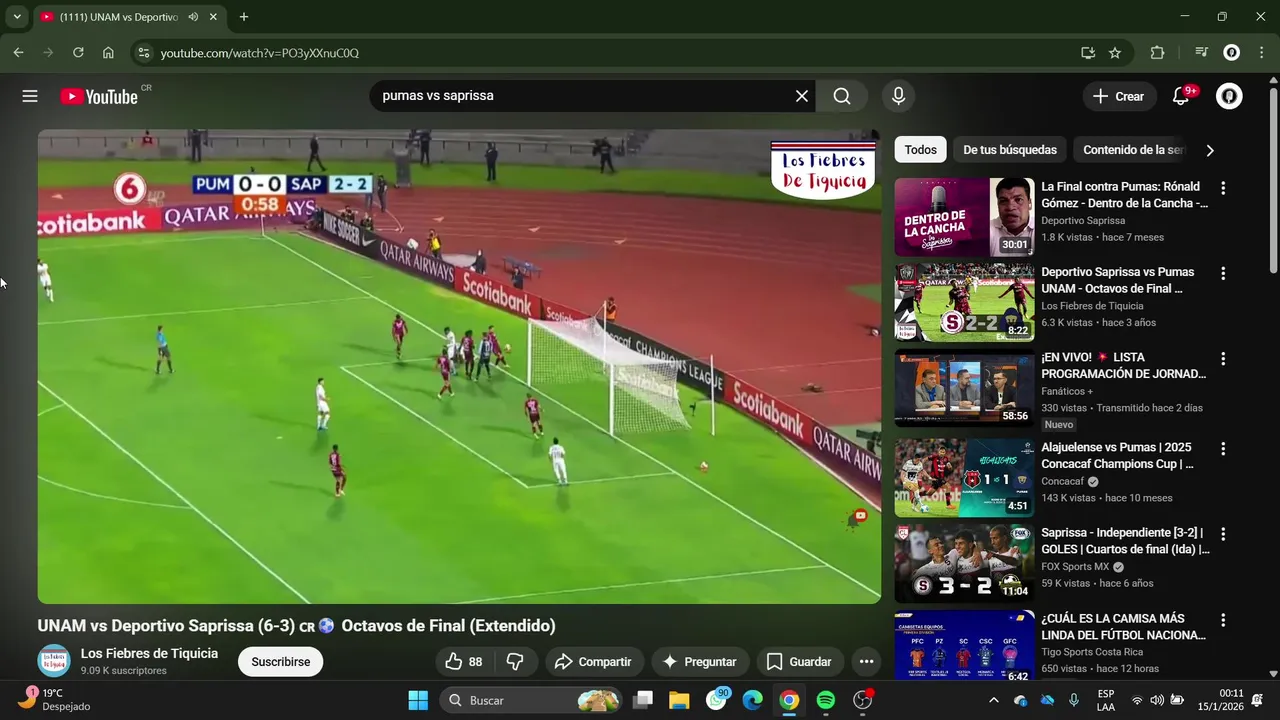Save video with Guardar button

pos(799,661)
